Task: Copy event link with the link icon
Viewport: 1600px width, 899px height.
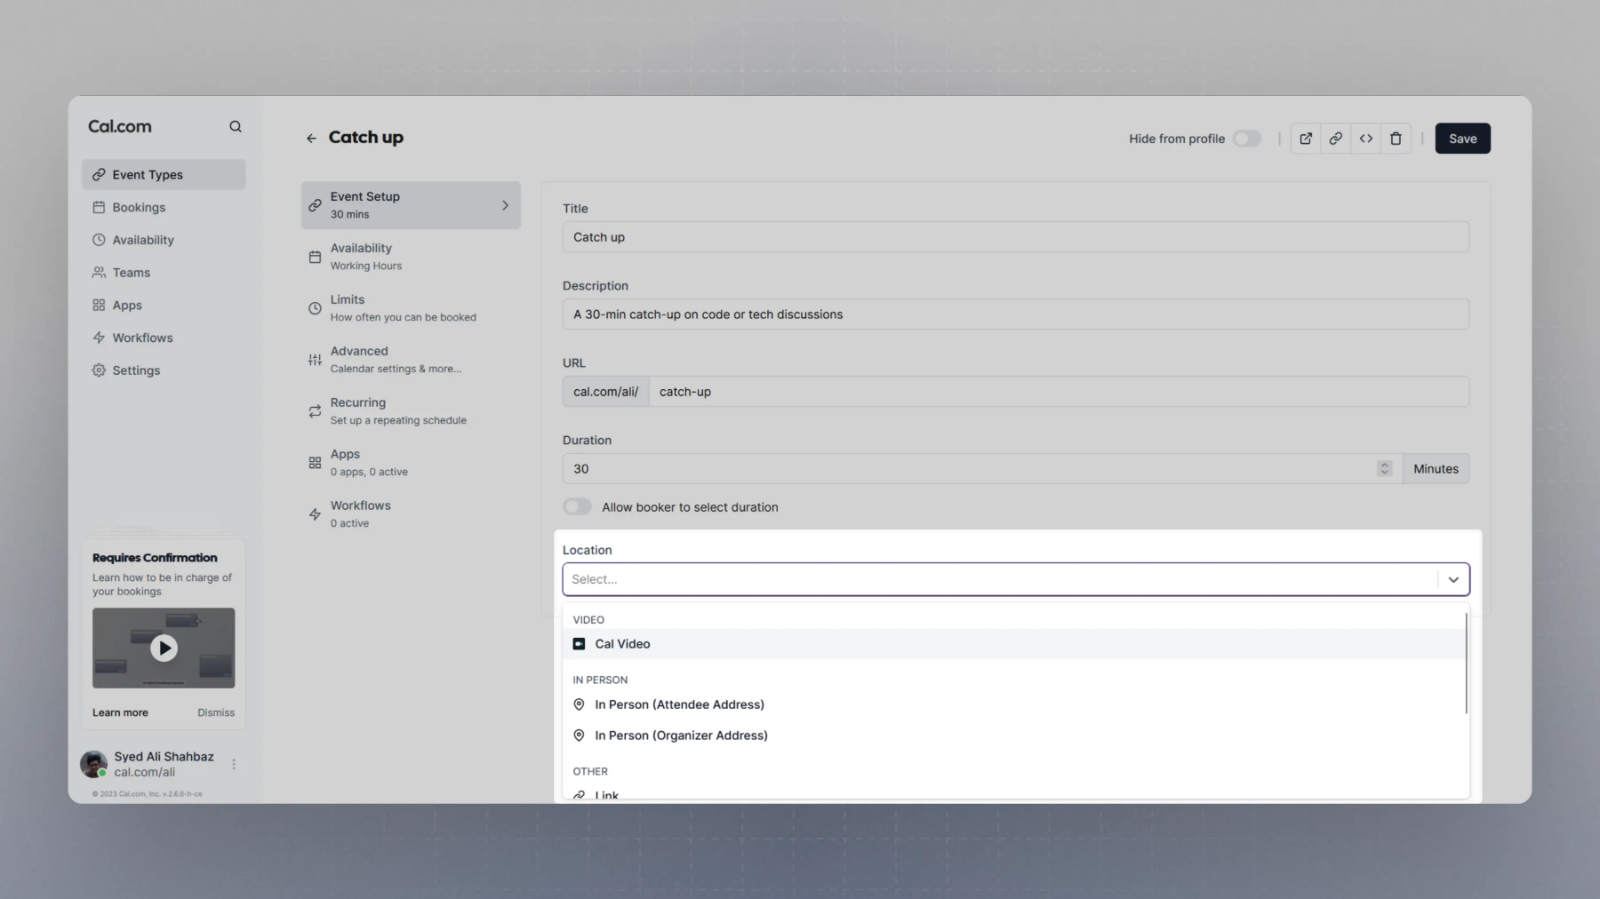Action: pyautogui.click(x=1335, y=139)
